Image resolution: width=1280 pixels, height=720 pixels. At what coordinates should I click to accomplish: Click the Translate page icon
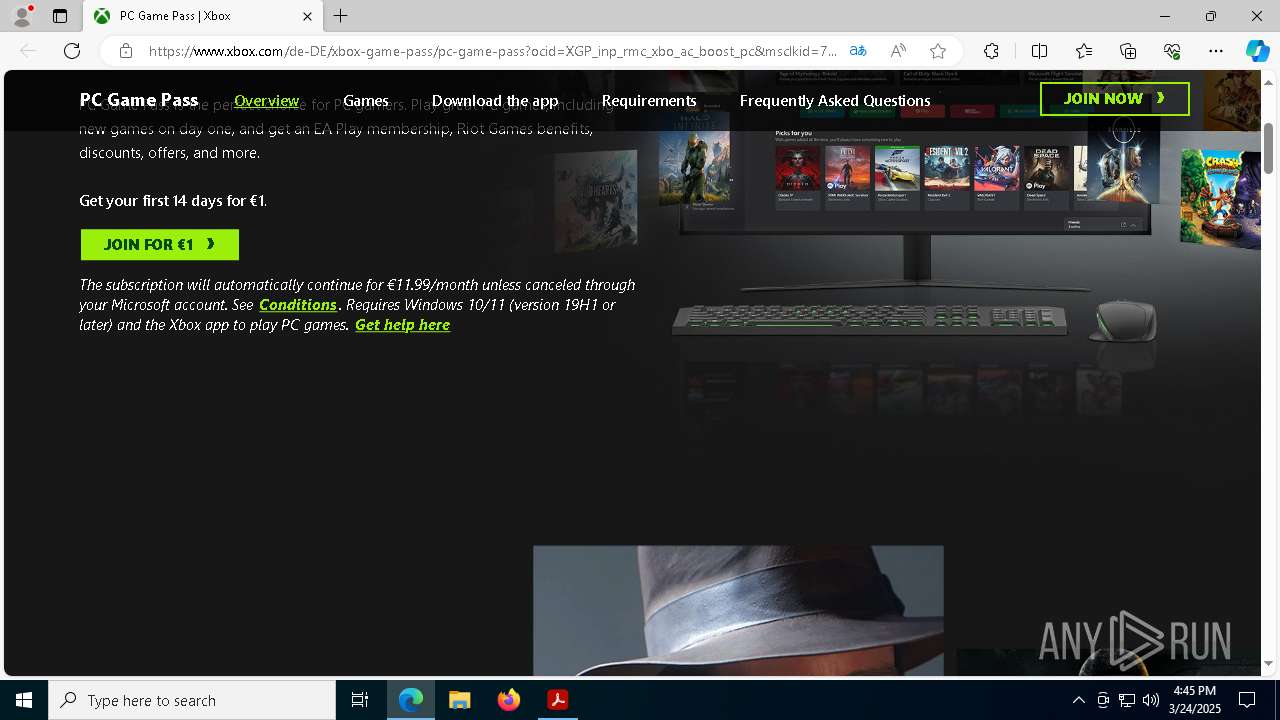click(858, 51)
